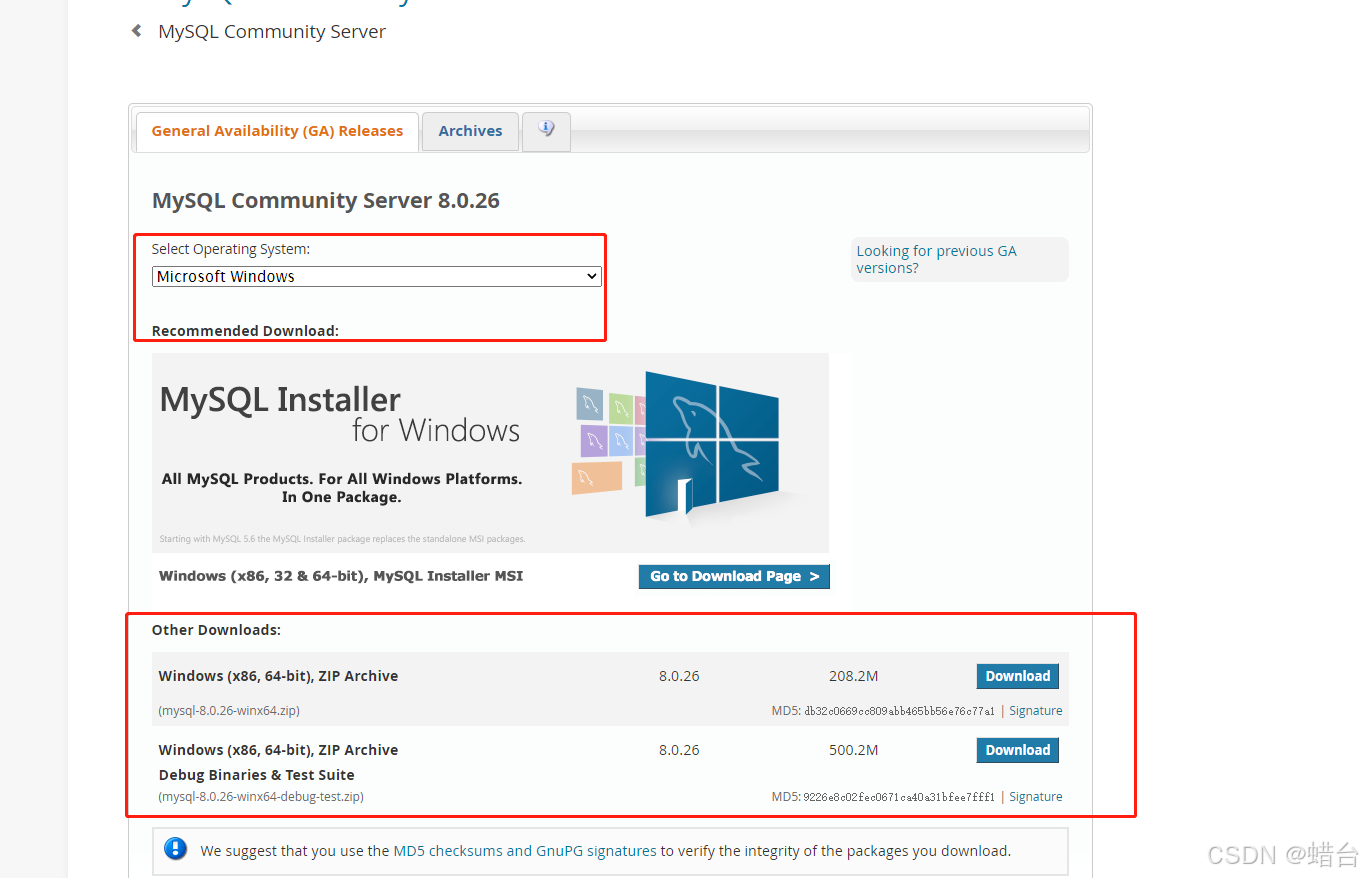Click 8.0.26 version in the first ZIP row
Viewport: 1364px width, 878px height.
(x=679, y=676)
